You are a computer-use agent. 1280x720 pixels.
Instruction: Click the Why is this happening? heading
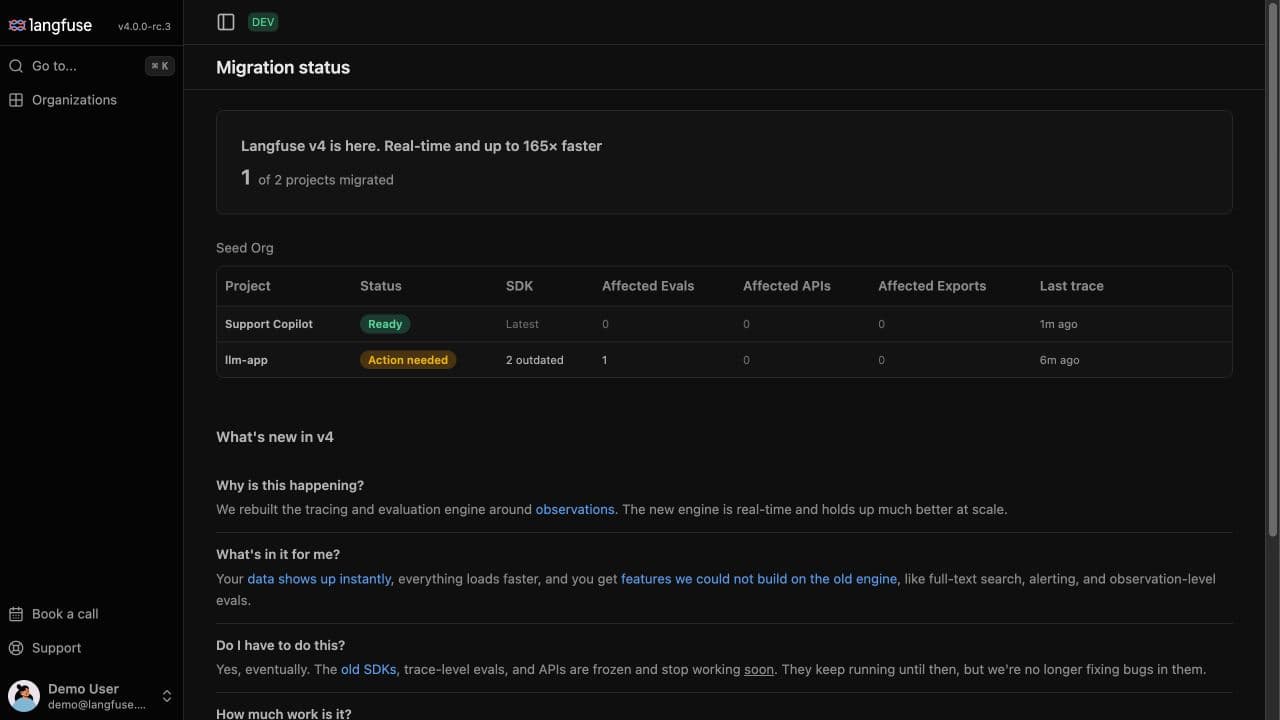click(290, 485)
